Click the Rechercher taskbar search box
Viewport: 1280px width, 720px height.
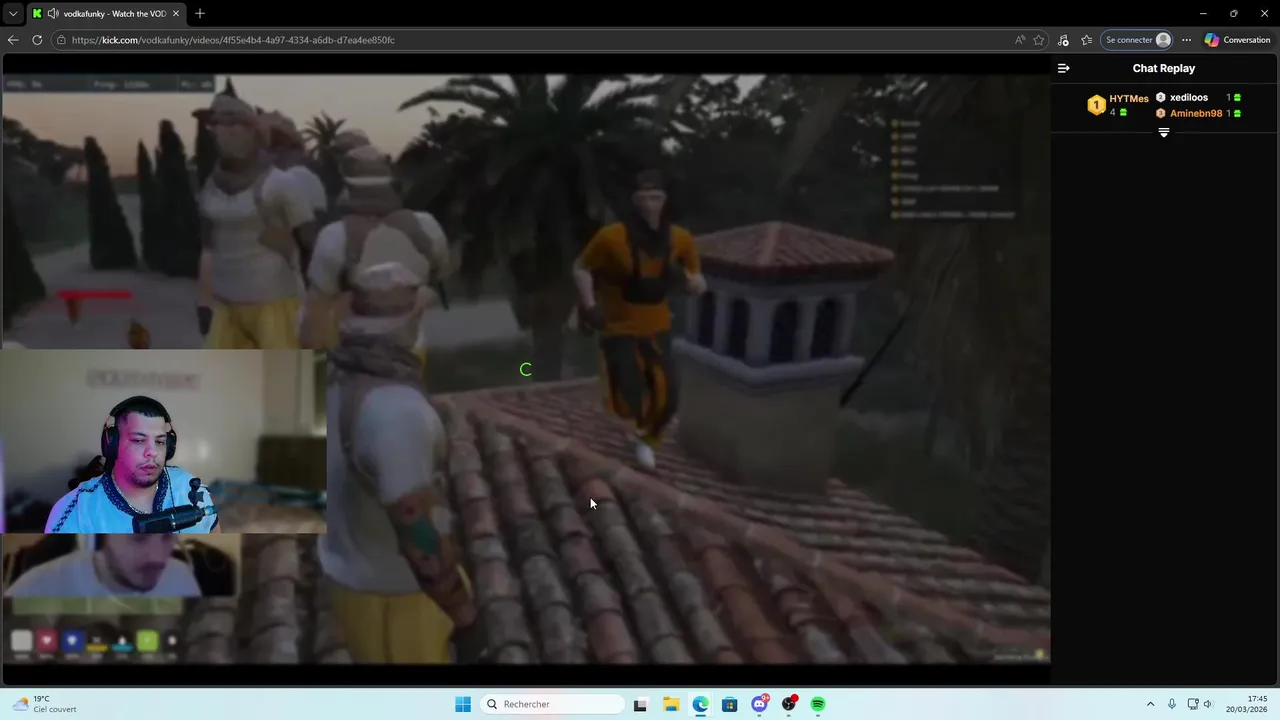pos(552,704)
